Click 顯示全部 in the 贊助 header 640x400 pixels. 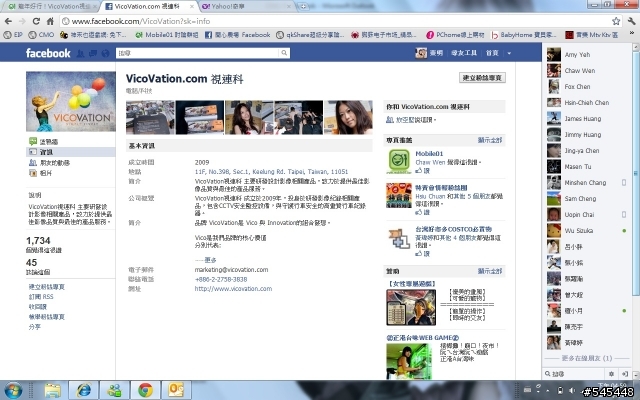pos(490,271)
